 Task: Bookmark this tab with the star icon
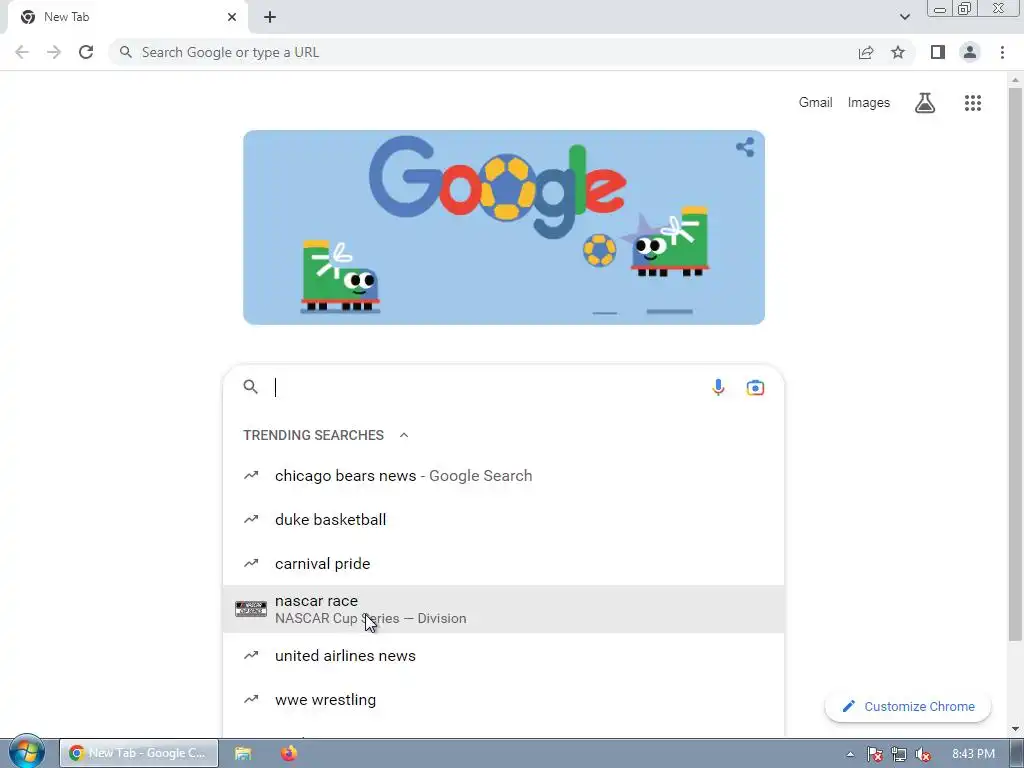[898, 52]
